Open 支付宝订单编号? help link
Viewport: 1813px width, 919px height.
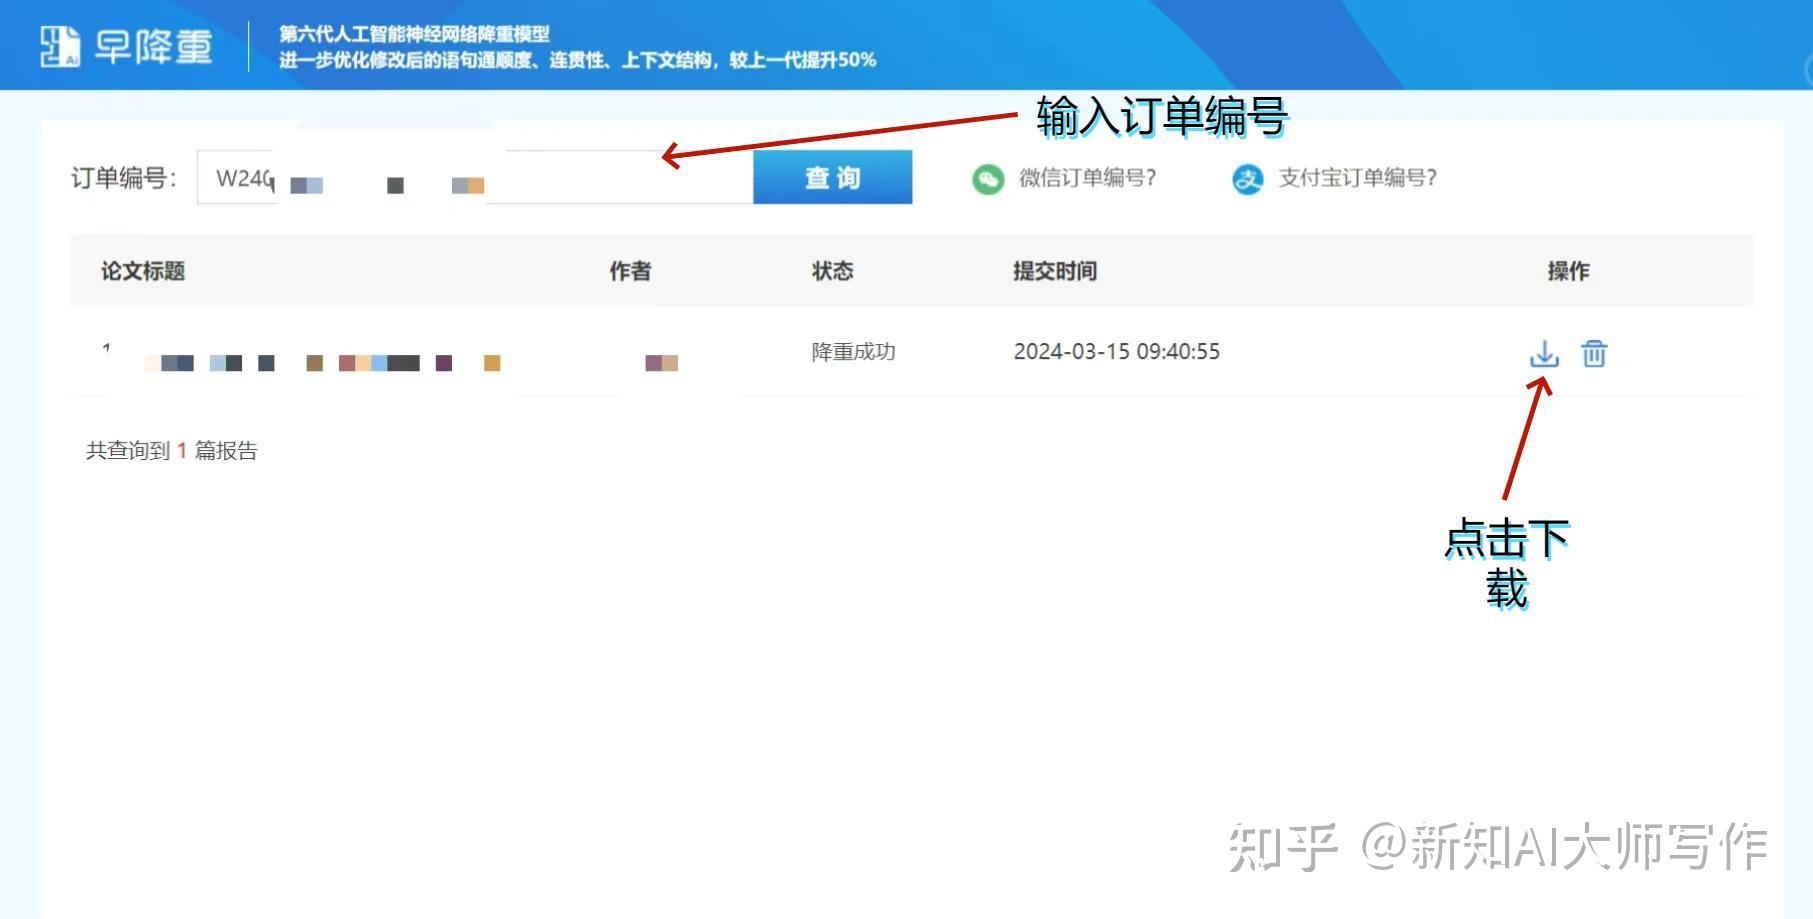coord(1356,178)
